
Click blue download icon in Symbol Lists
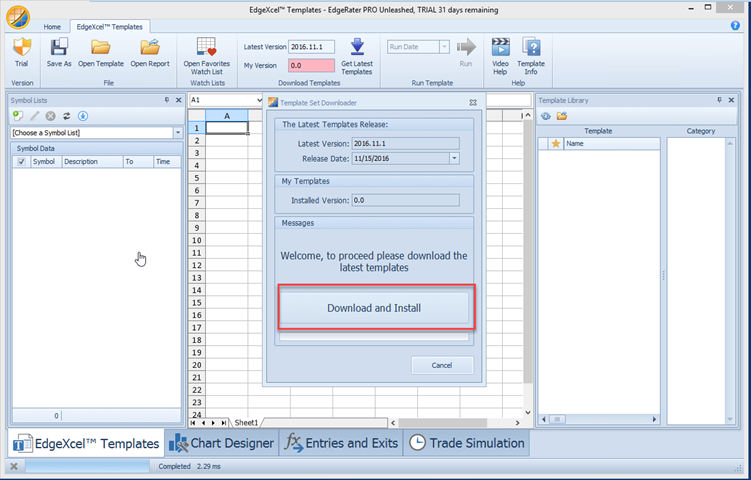point(83,116)
